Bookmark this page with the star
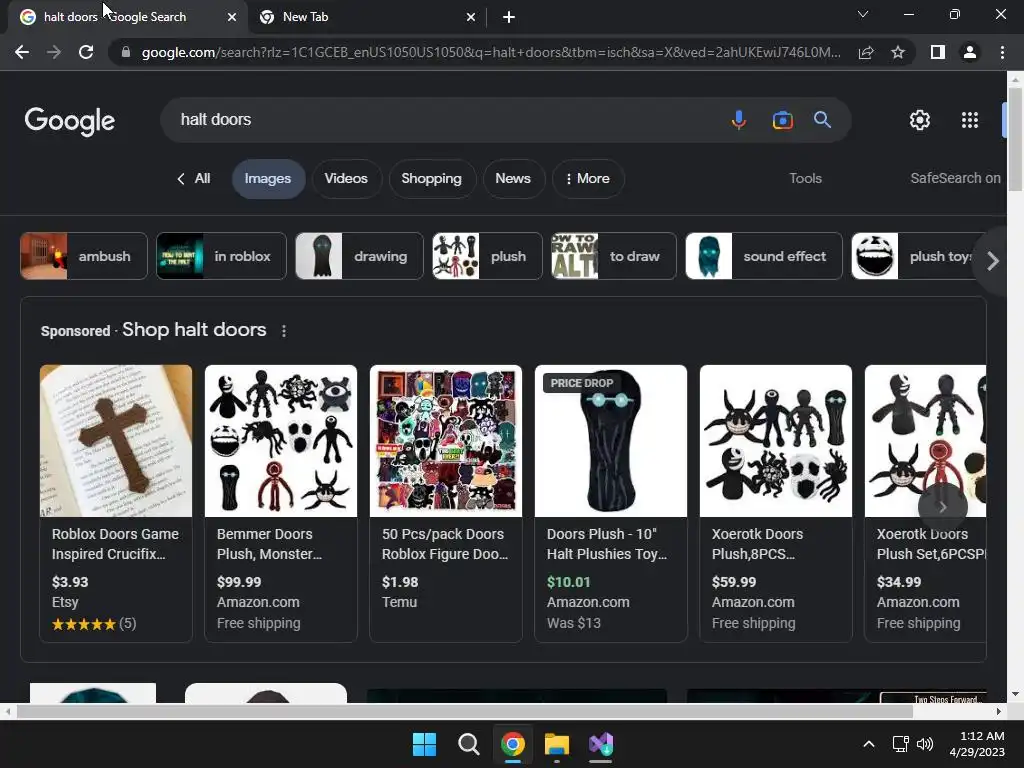 [x=898, y=52]
